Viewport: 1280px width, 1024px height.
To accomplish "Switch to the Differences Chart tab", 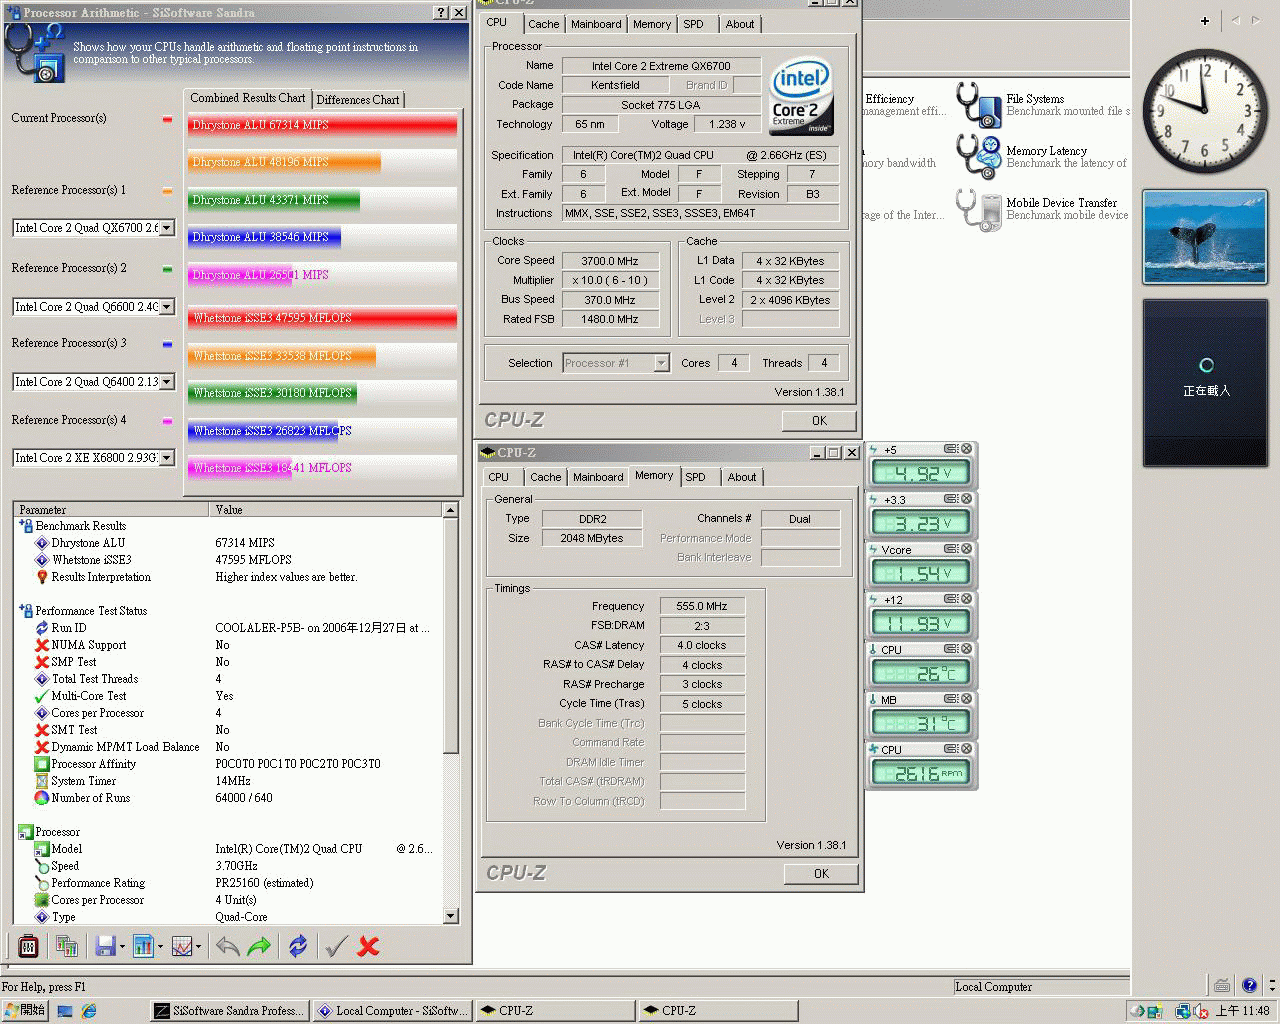I will tap(357, 100).
